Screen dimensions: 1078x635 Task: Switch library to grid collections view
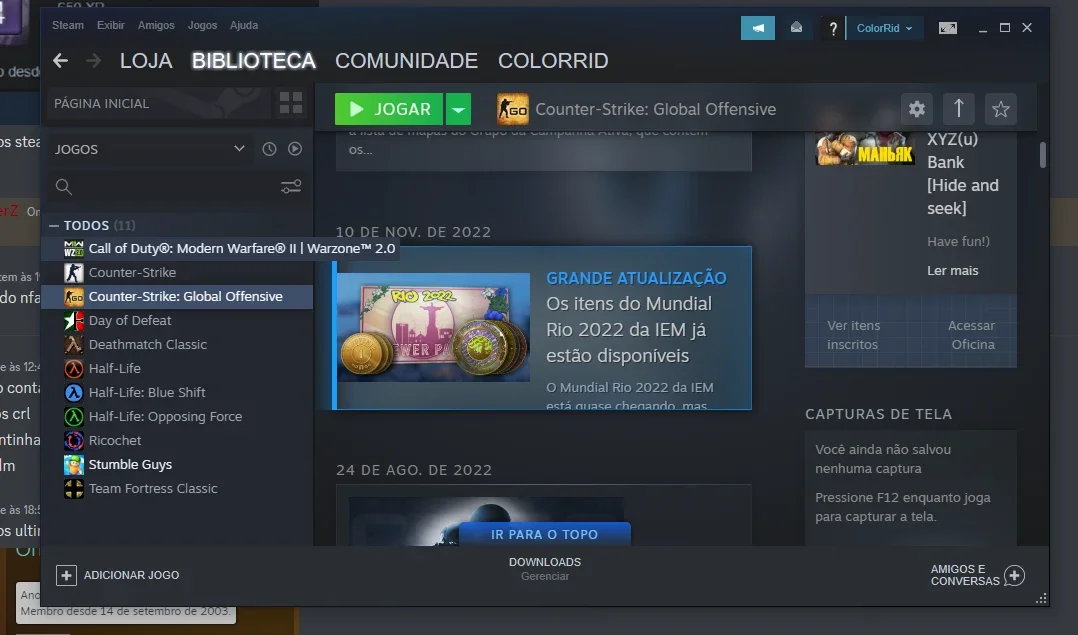pyautogui.click(x=291, y=103)
